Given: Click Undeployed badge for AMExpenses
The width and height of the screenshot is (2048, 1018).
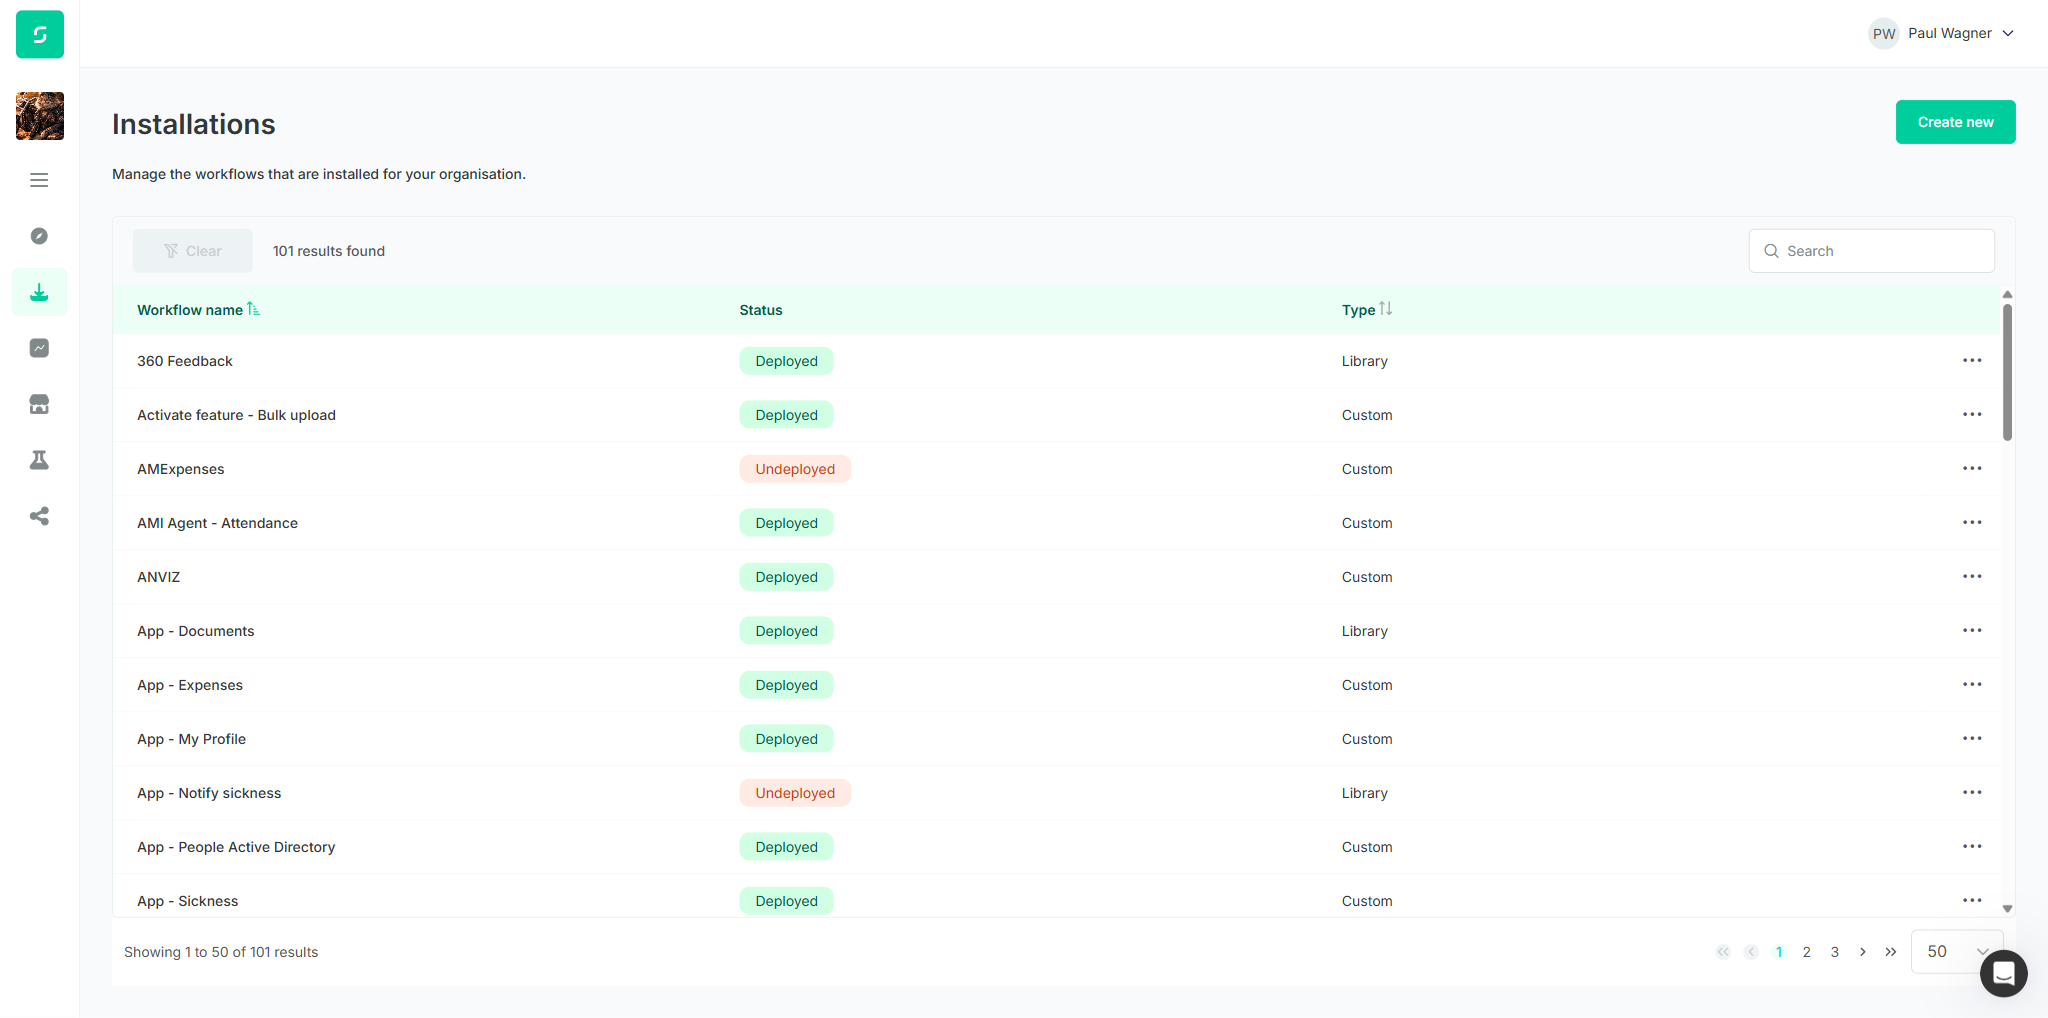Looking at the screenshot, I should 795,469.
